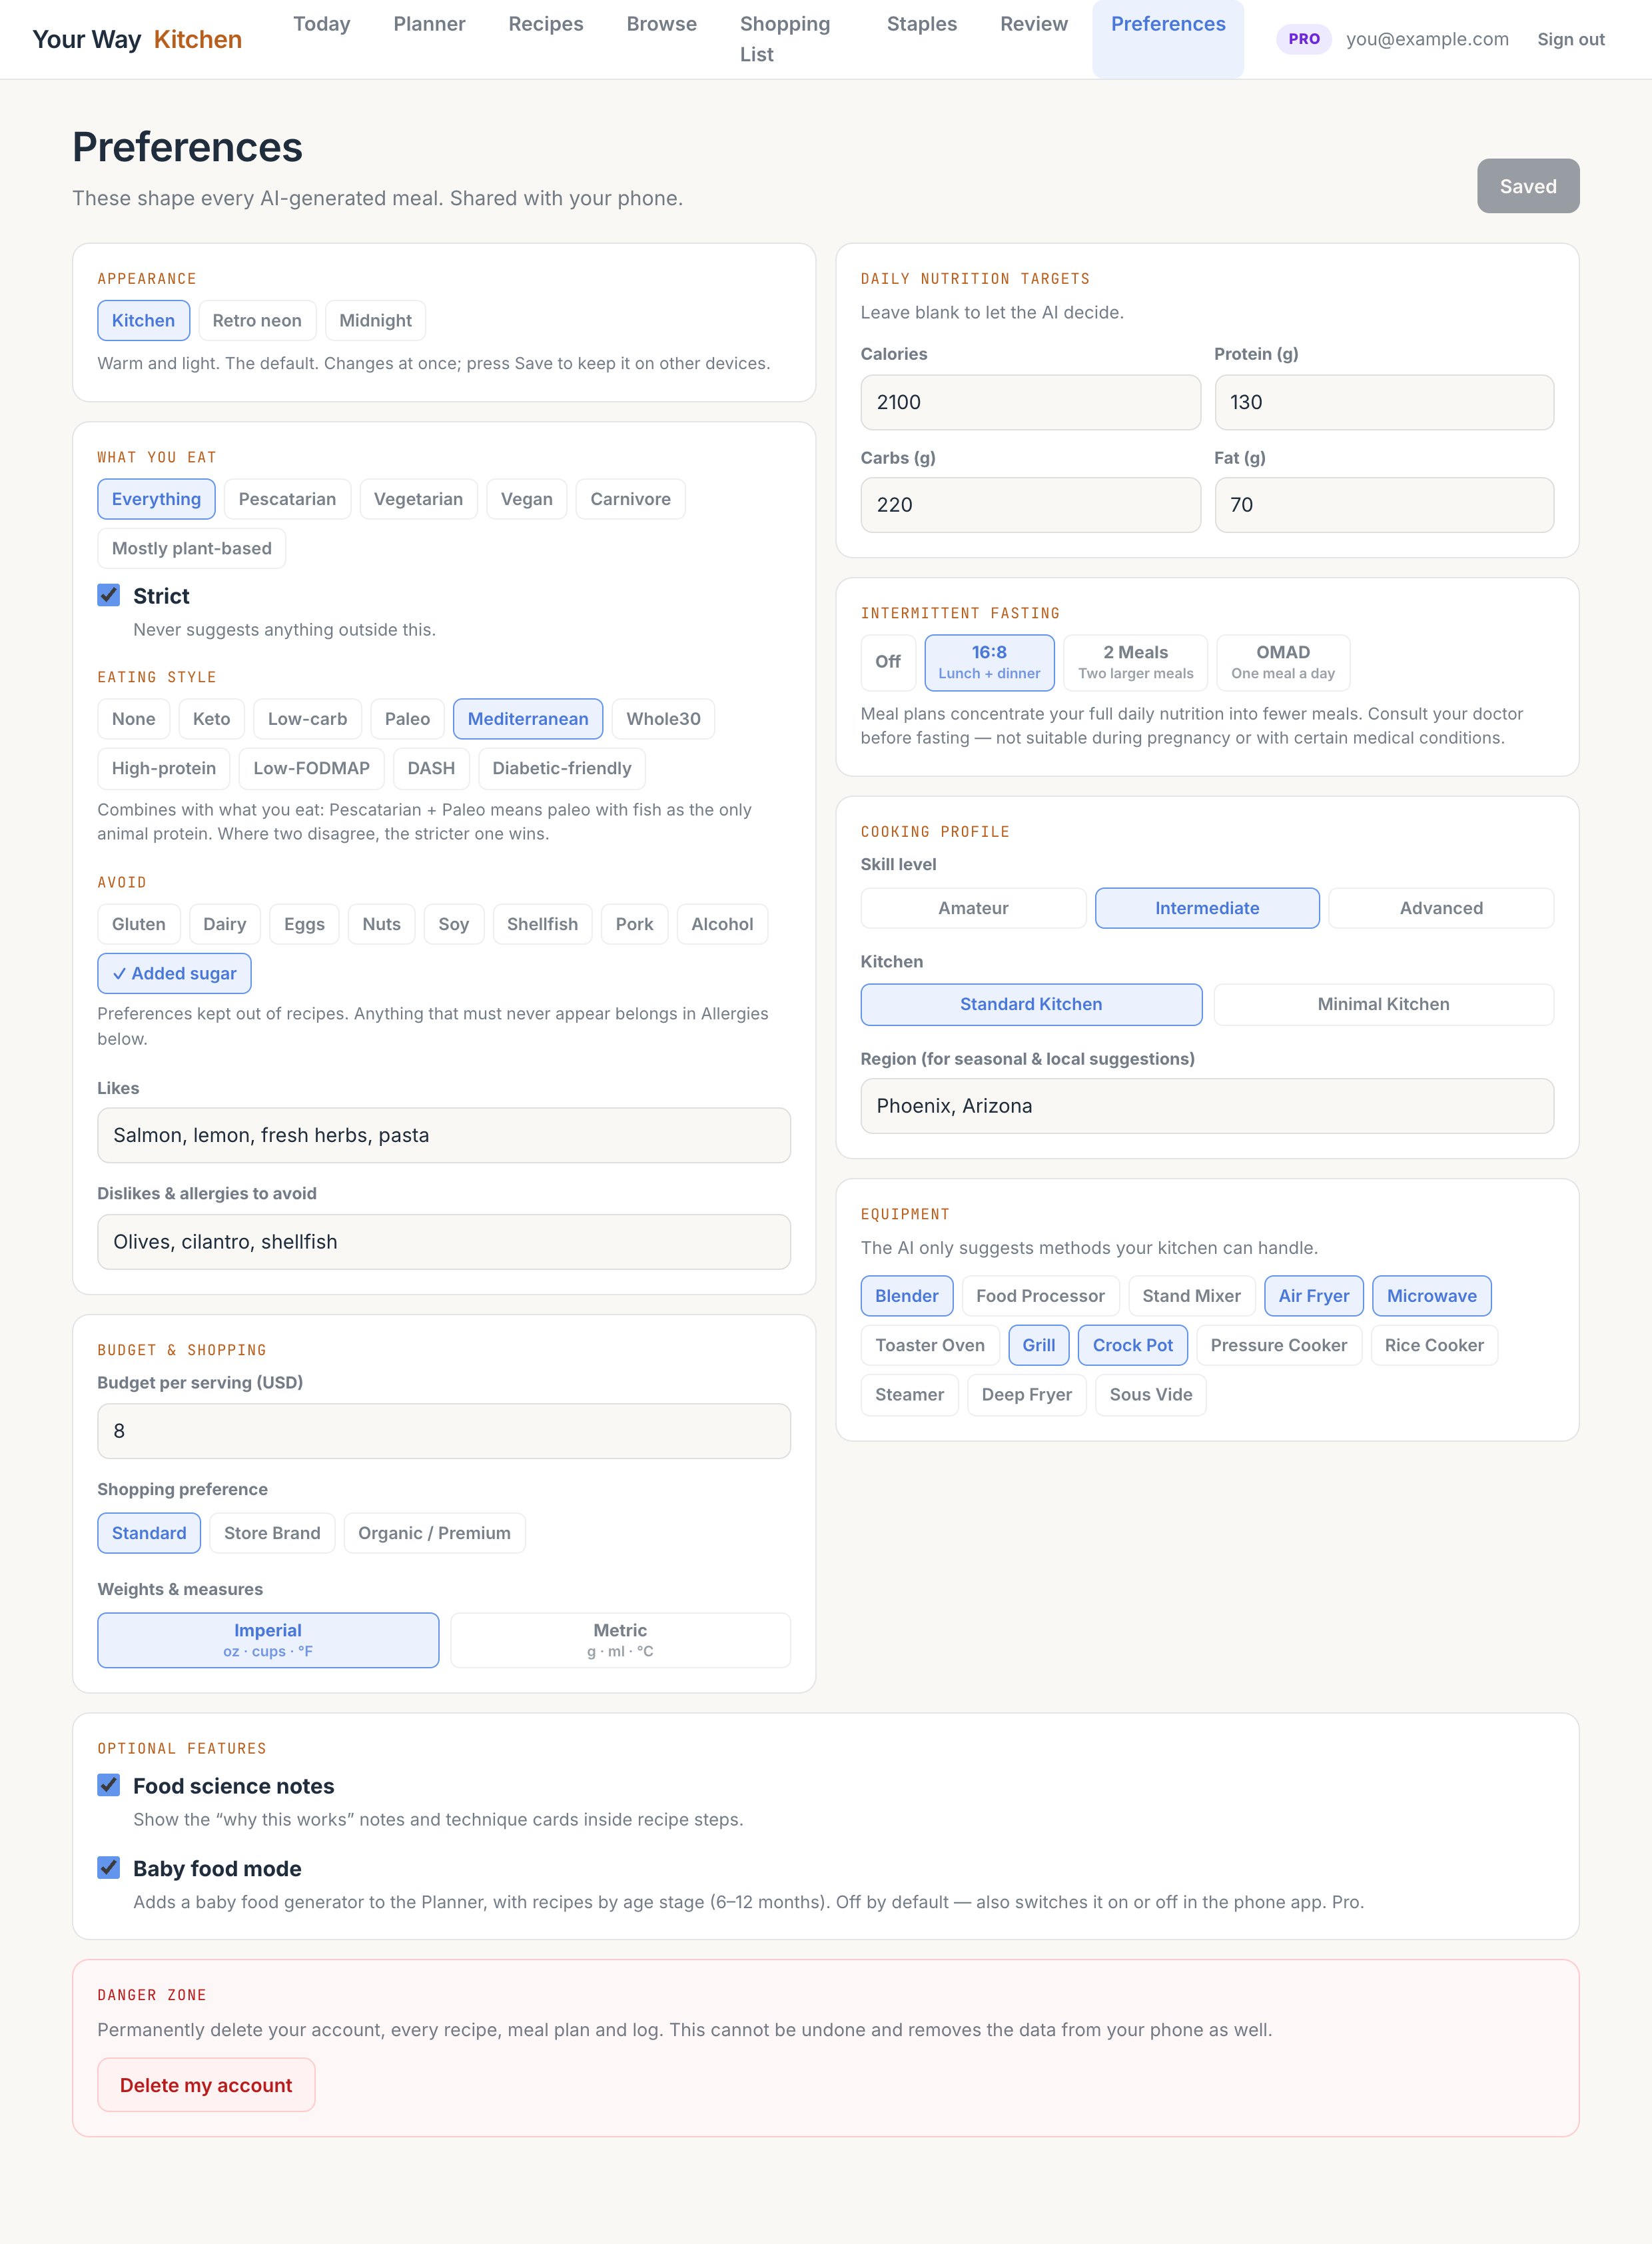Viewport: 1652px width, 2244px height.
Task: Toggle the Strict checkbox
Action: click(x=108, y=595)
